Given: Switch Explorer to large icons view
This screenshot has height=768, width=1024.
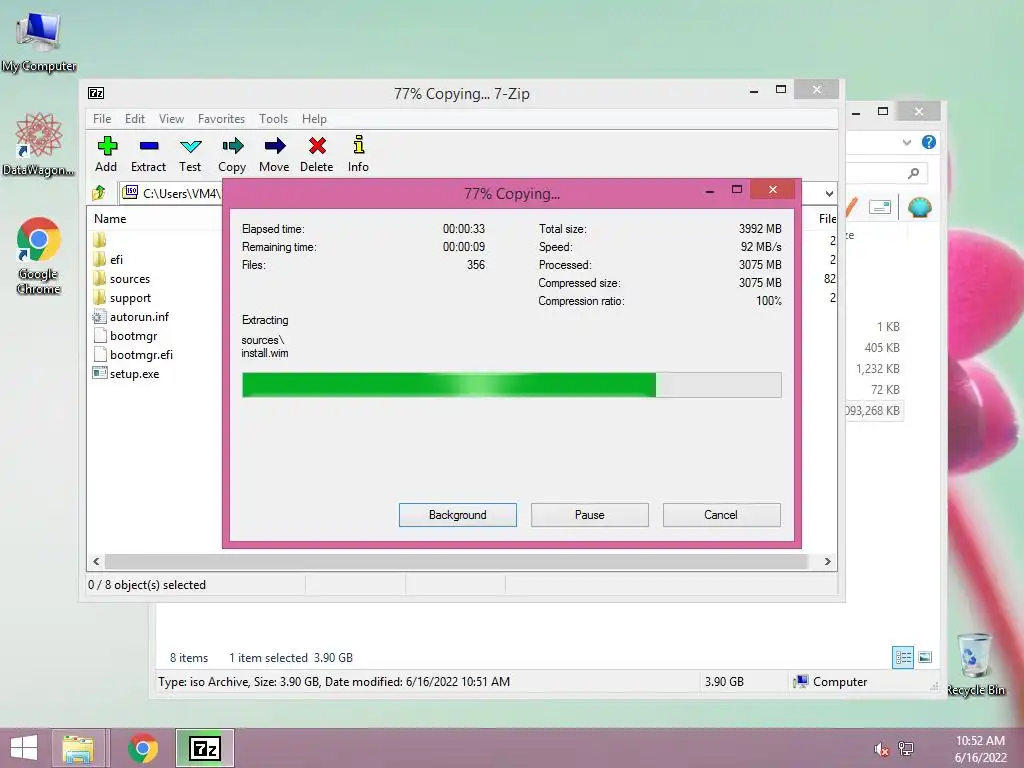Looking at the screenshot, I should pos(925,657).
